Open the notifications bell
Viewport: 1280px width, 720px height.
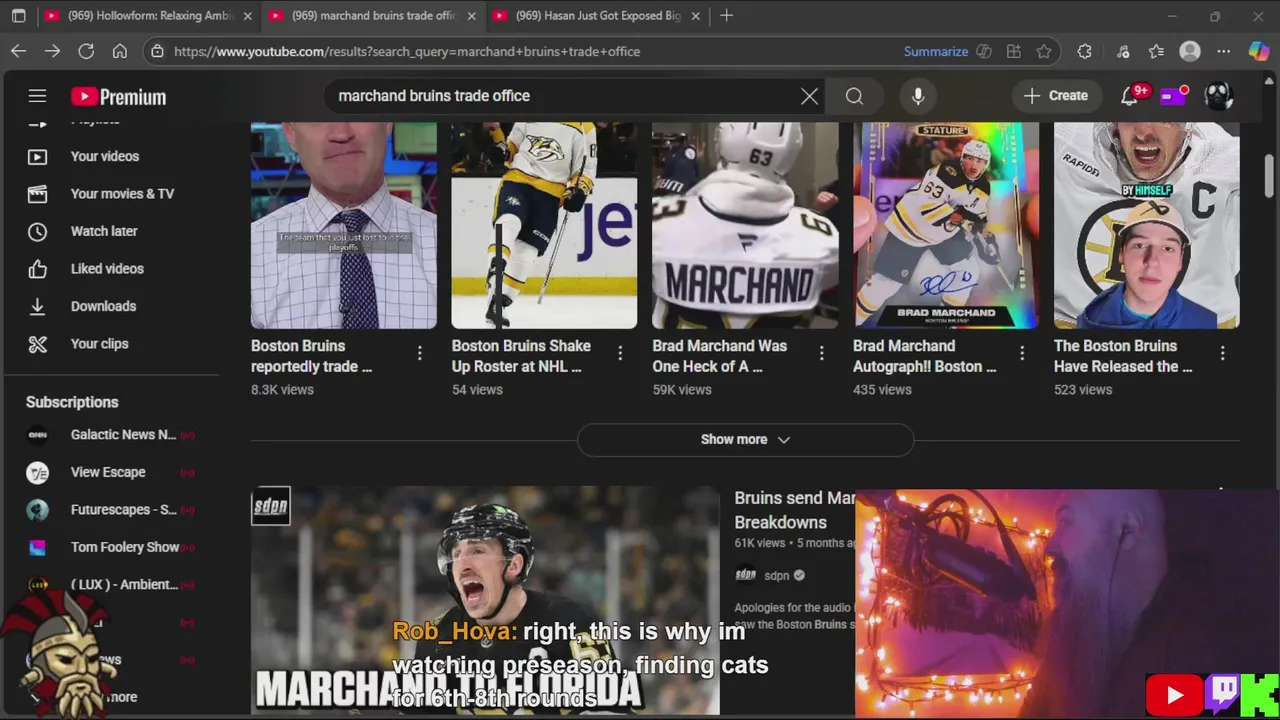(1129, 96)
